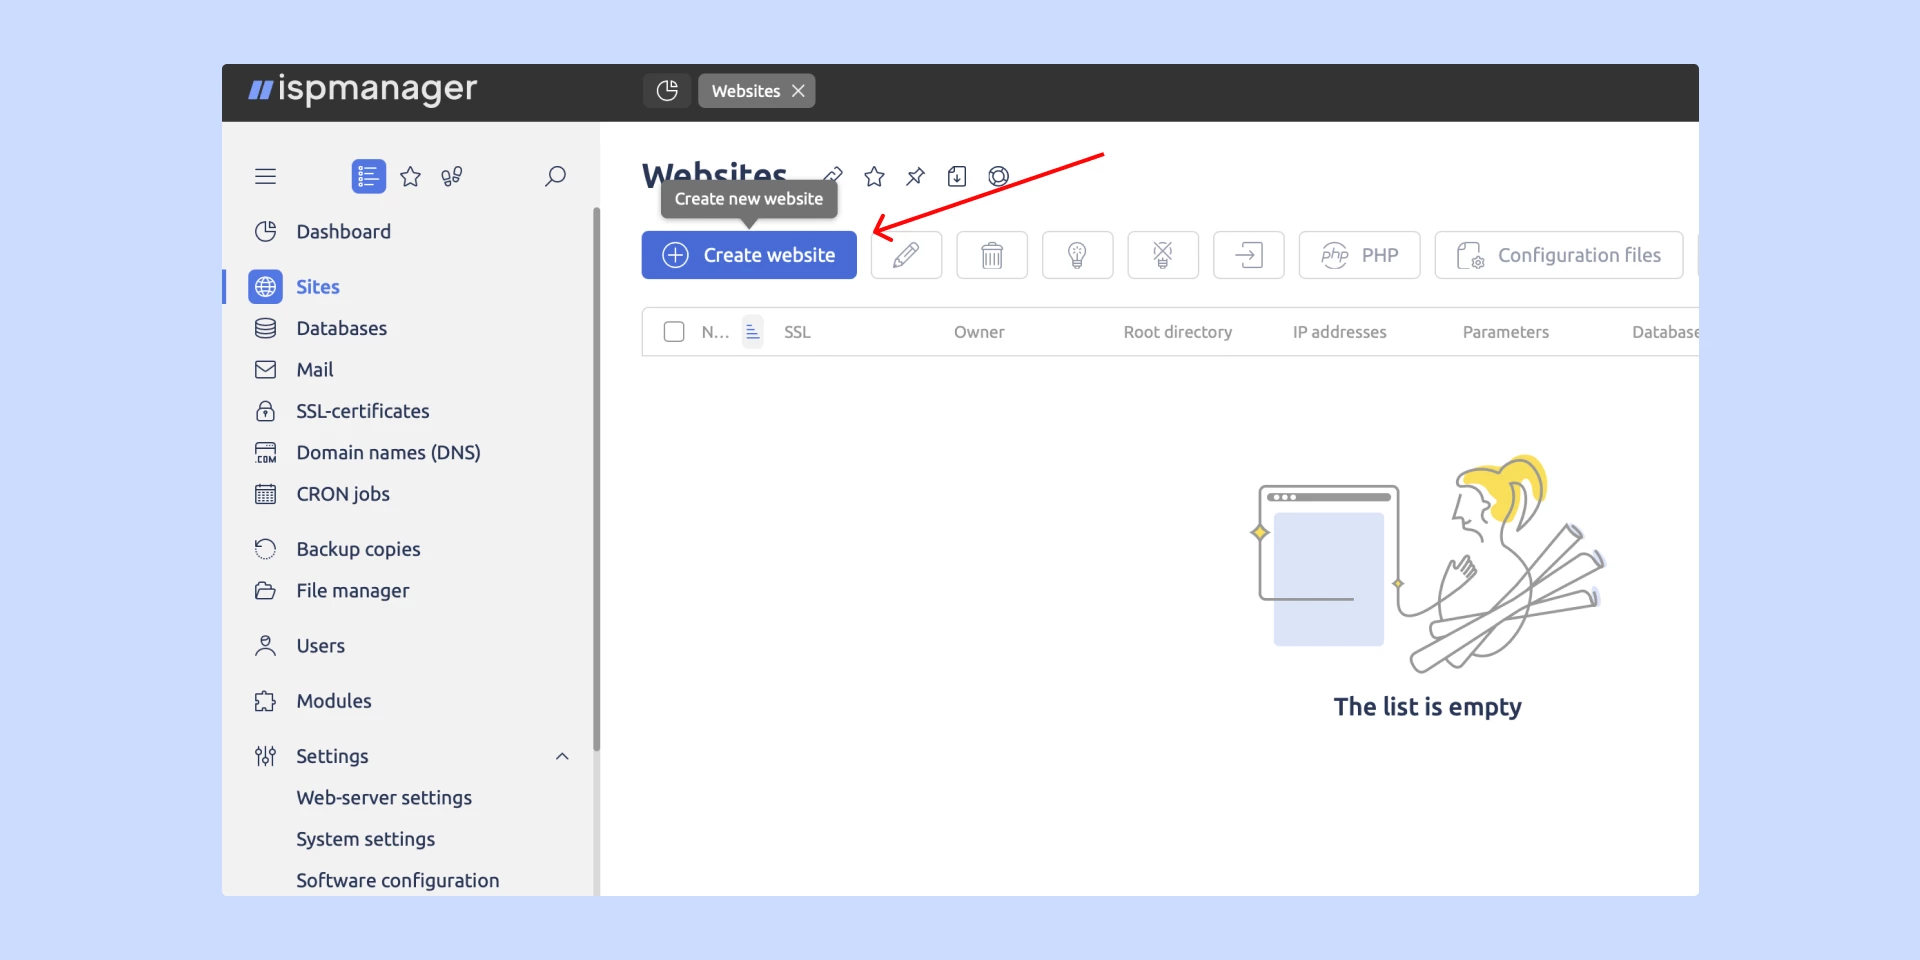Close the Websites tab
Image resolution: width=1920 pixels, height=960 pixels.
[798, 91]
